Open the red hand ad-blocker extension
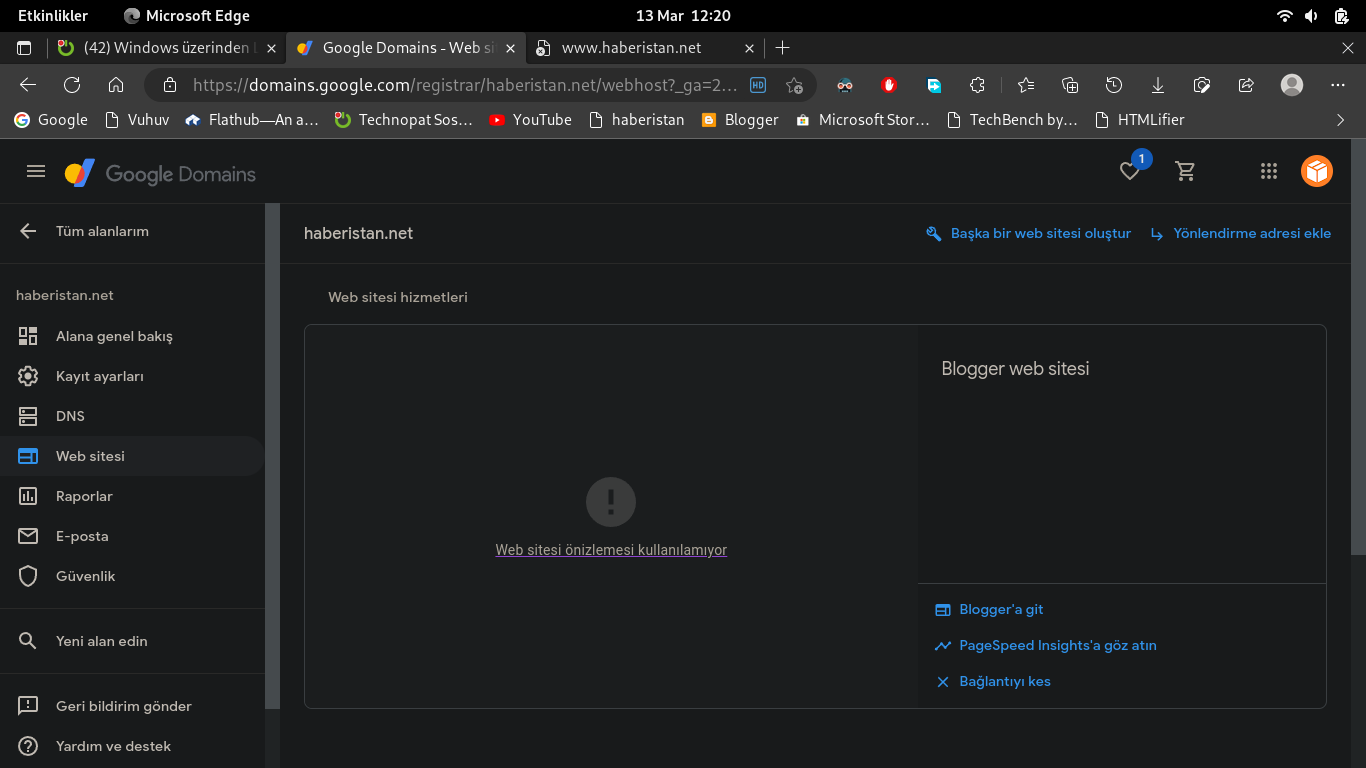Image resolution: width=1366 pixels, height=768 pixels. (889, 85)
